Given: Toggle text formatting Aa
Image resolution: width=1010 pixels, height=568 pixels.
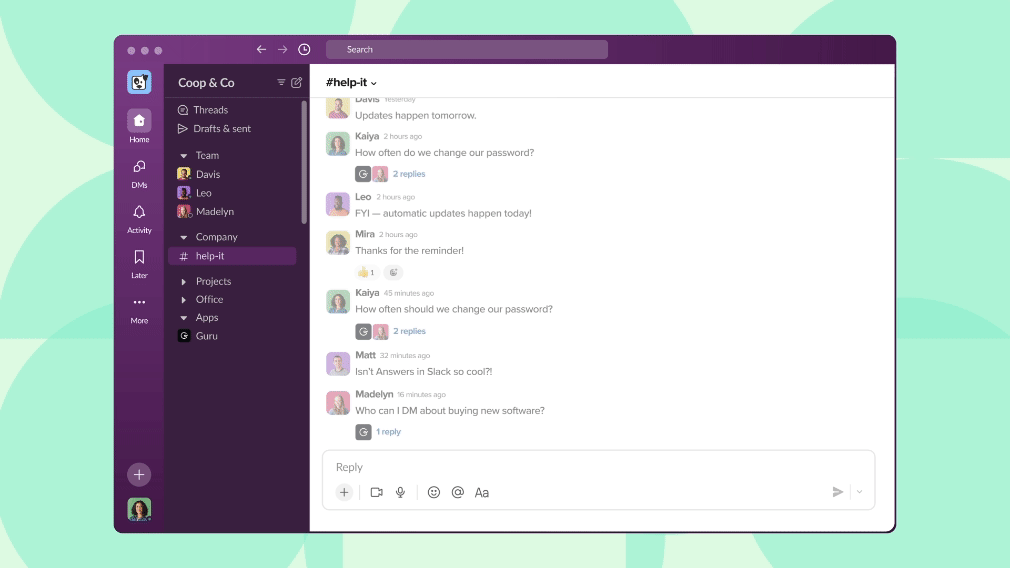Looking at the screenshot, I should point(482,493).
